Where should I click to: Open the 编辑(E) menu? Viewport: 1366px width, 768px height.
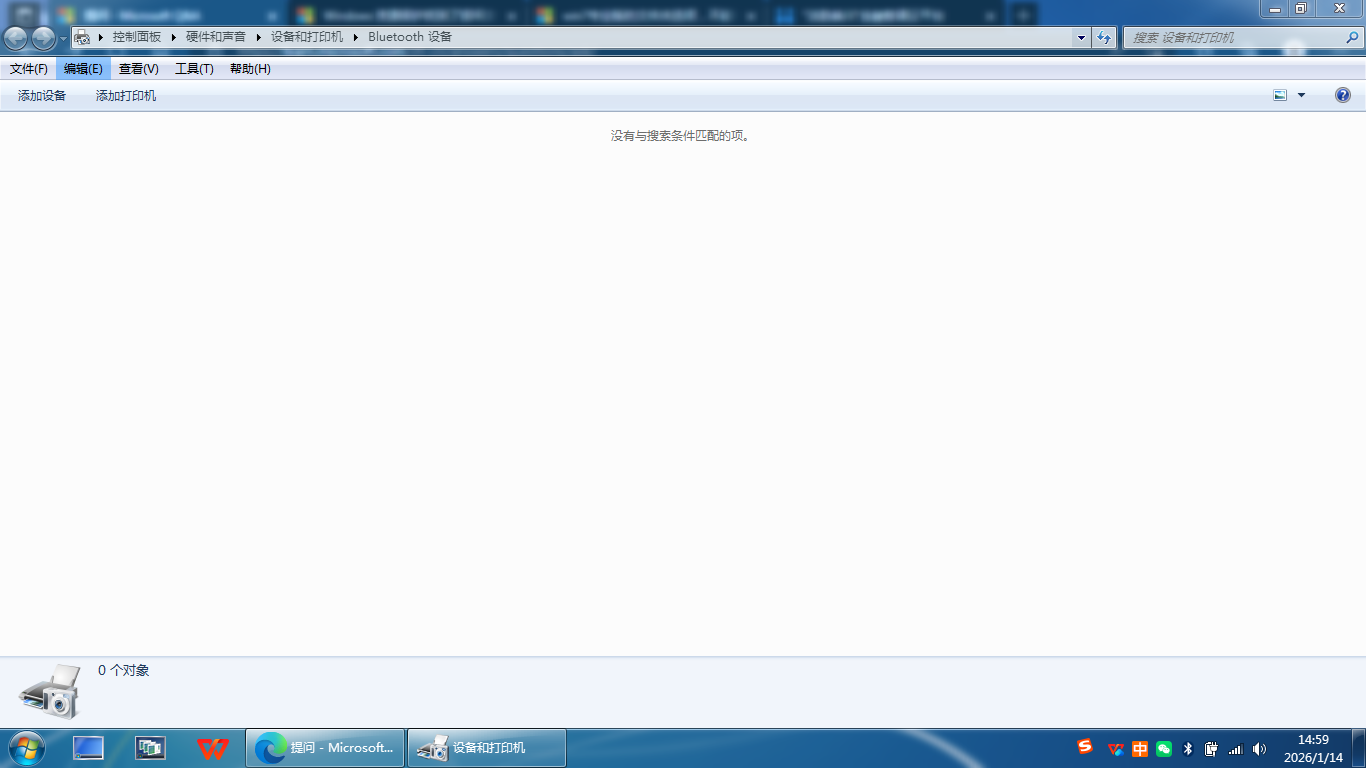[83, 69]
